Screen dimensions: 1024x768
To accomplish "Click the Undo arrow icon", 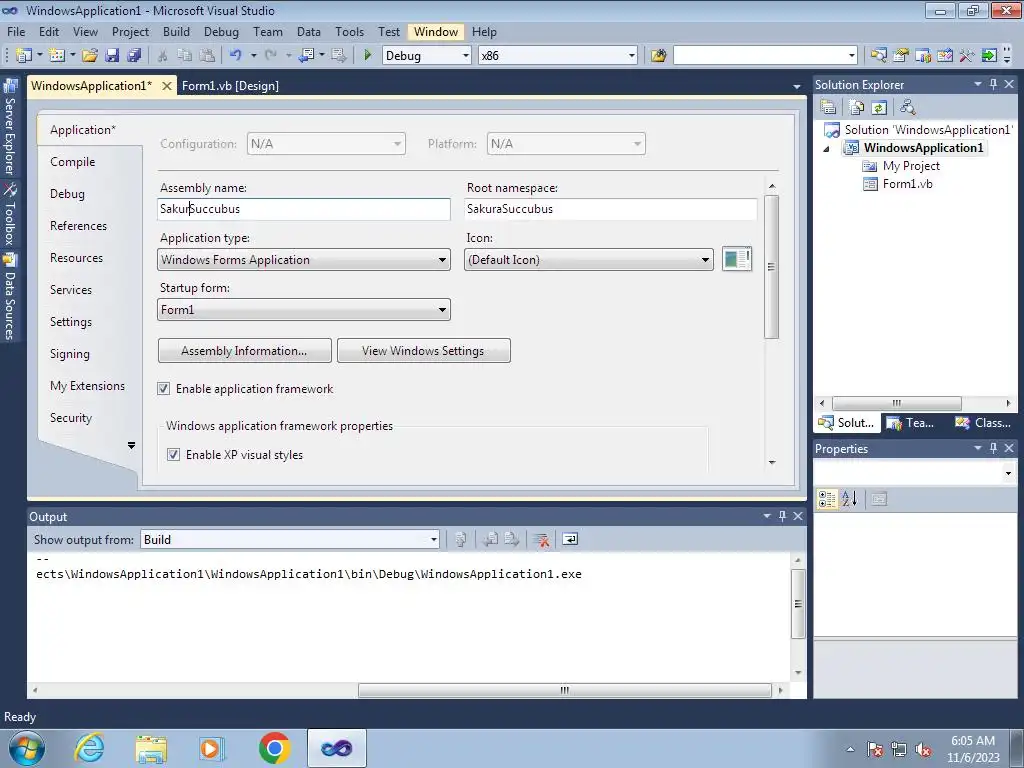I will [236, 56].
